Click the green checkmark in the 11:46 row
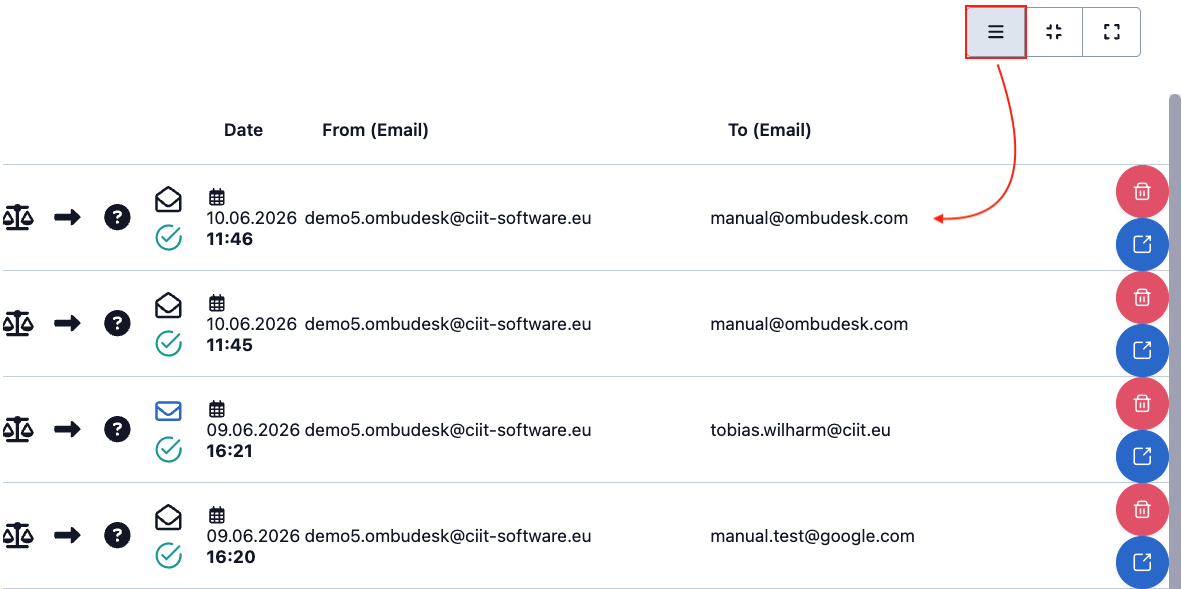The width and height of the screenshot is (1182, 589). tap(168, 238)
